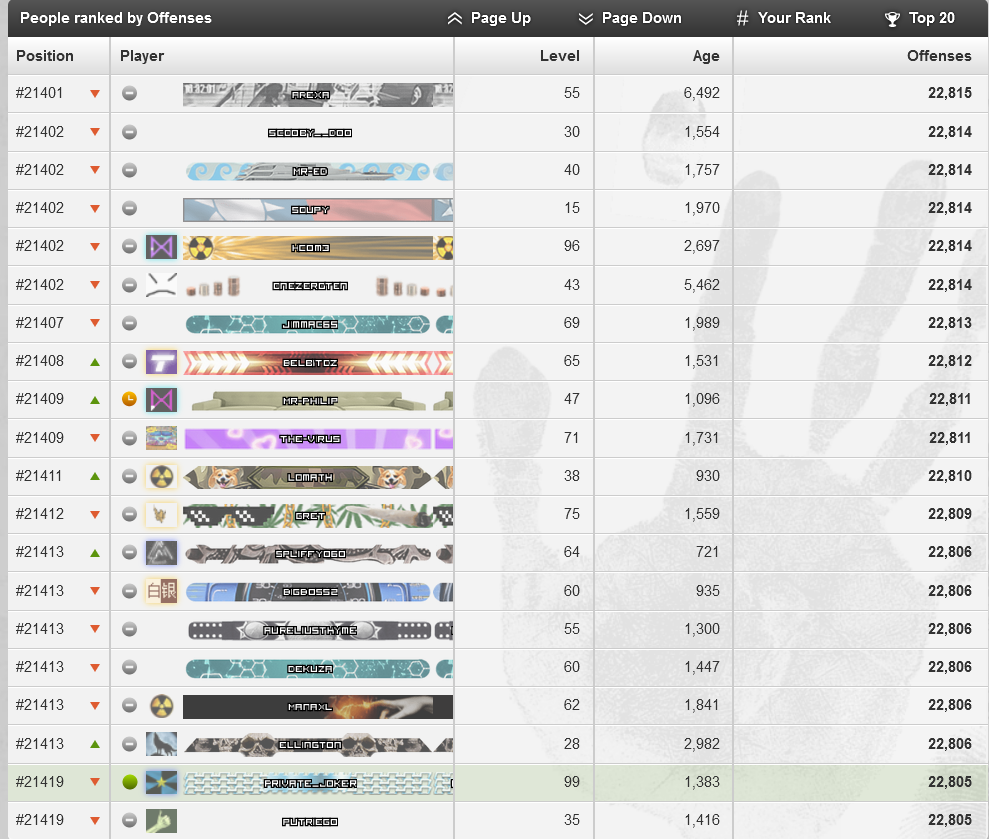The width and height of the screenshot is (989, 839).
Task: Click the radiation faction icon beside LOMATH
Action: (x=161, y=476)
